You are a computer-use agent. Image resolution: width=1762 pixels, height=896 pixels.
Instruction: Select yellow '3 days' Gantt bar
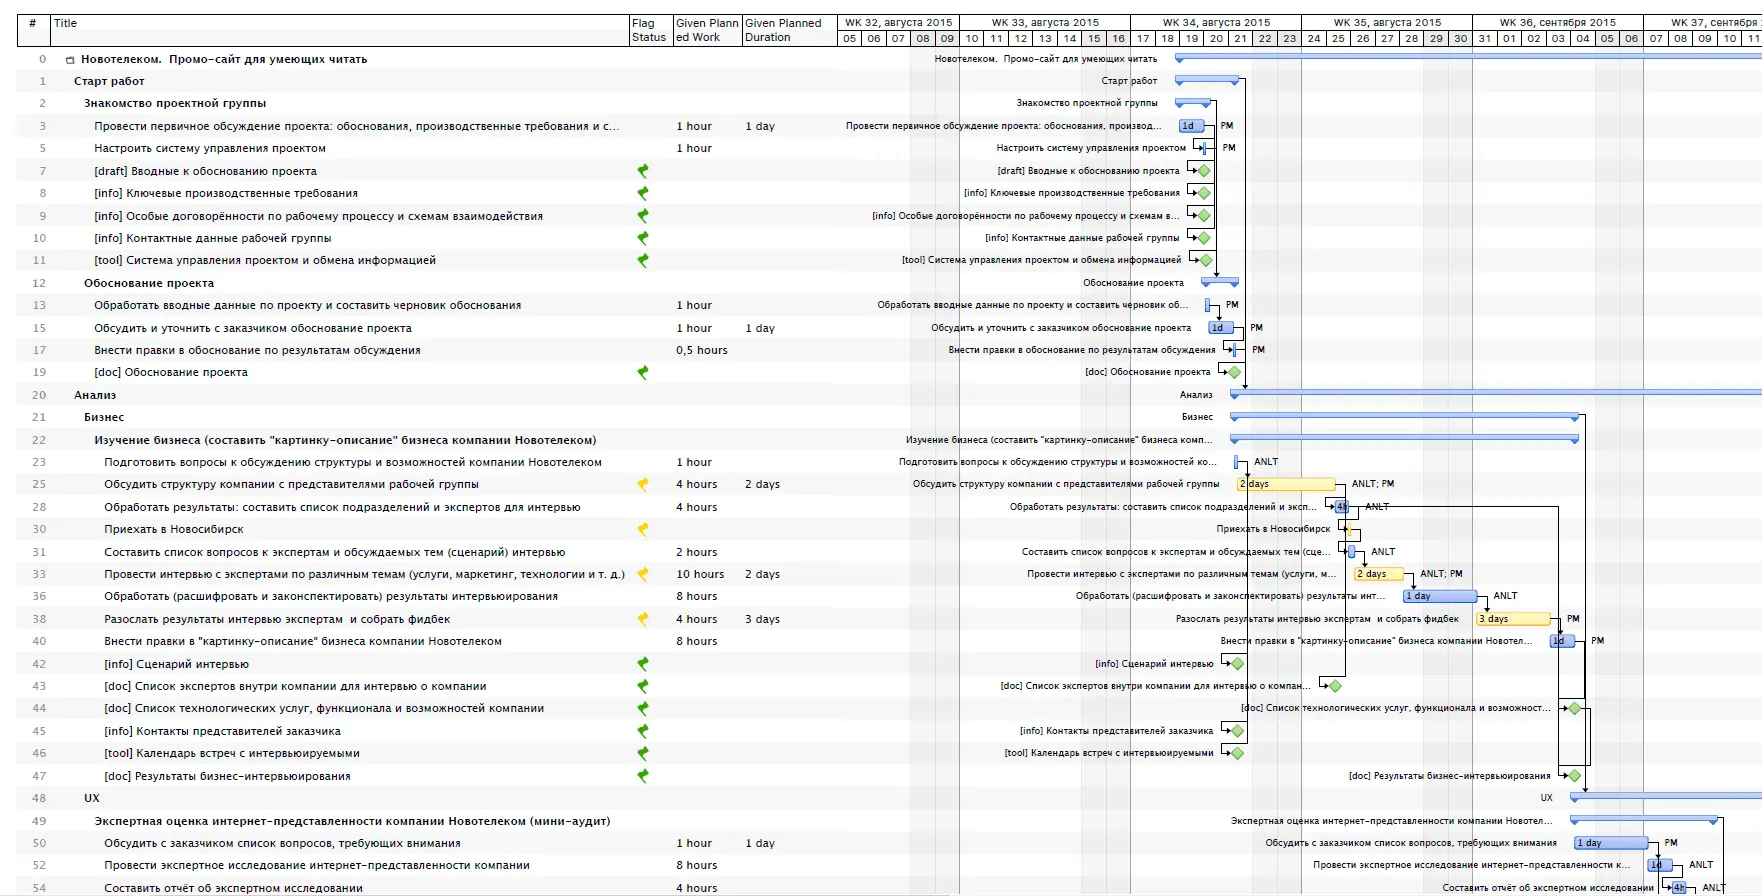(x=1513, y=619)
